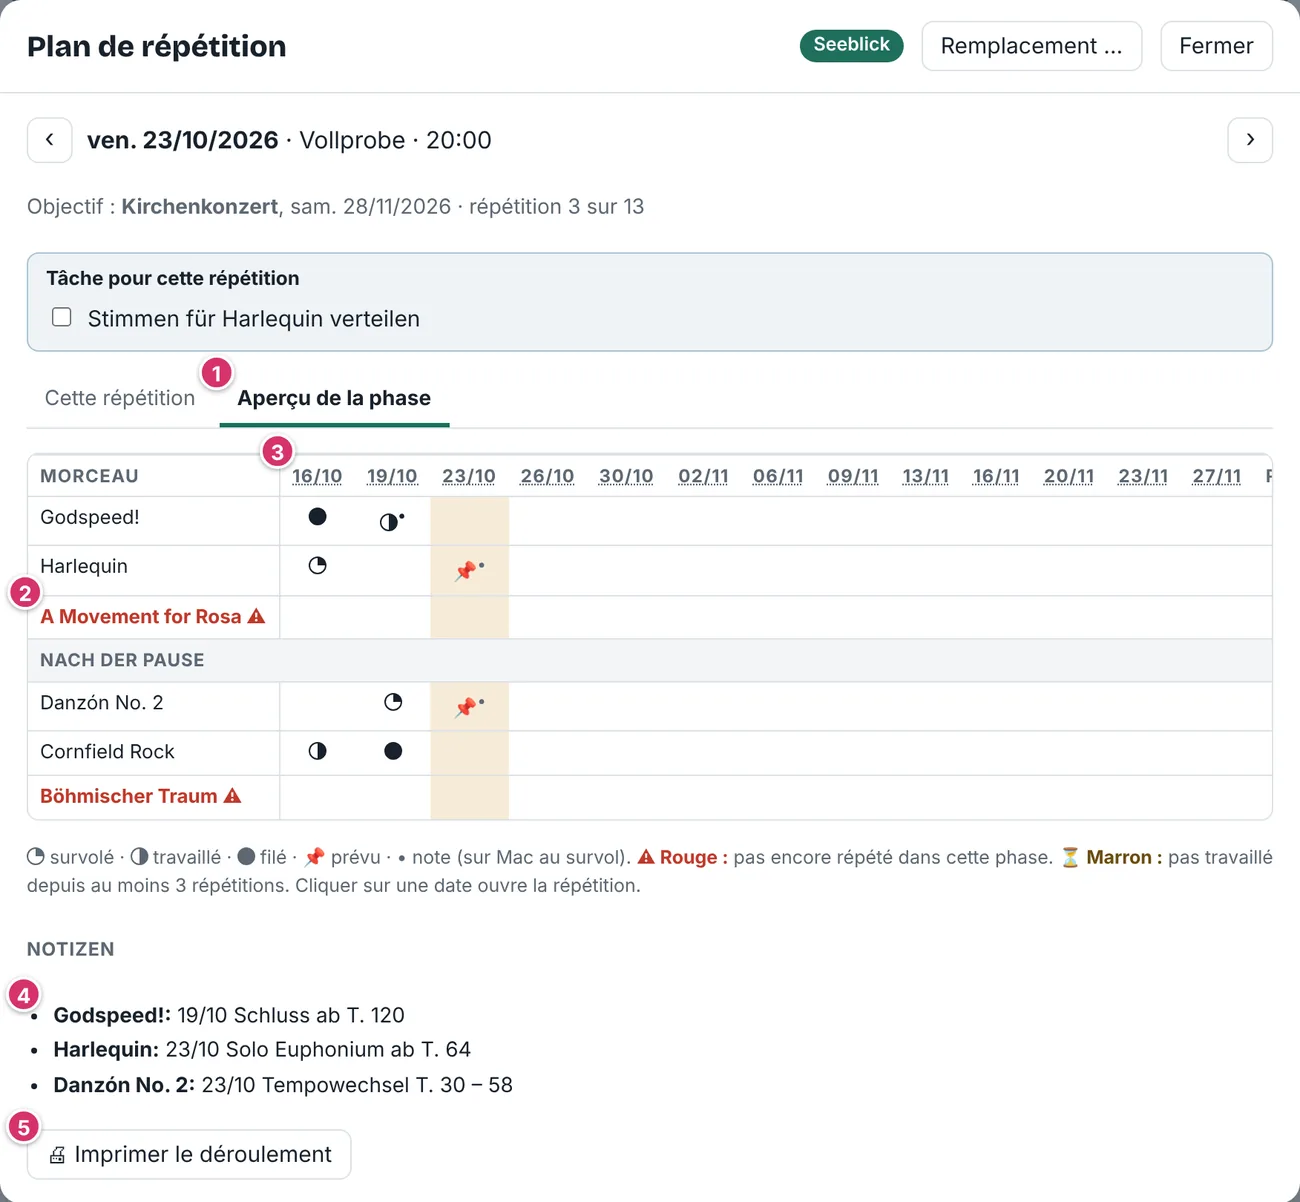This screenshot has width=1300, height=1202.
Task: Click the filled circle for Cornfield Rock on 19/10
Action: point(393,751)
